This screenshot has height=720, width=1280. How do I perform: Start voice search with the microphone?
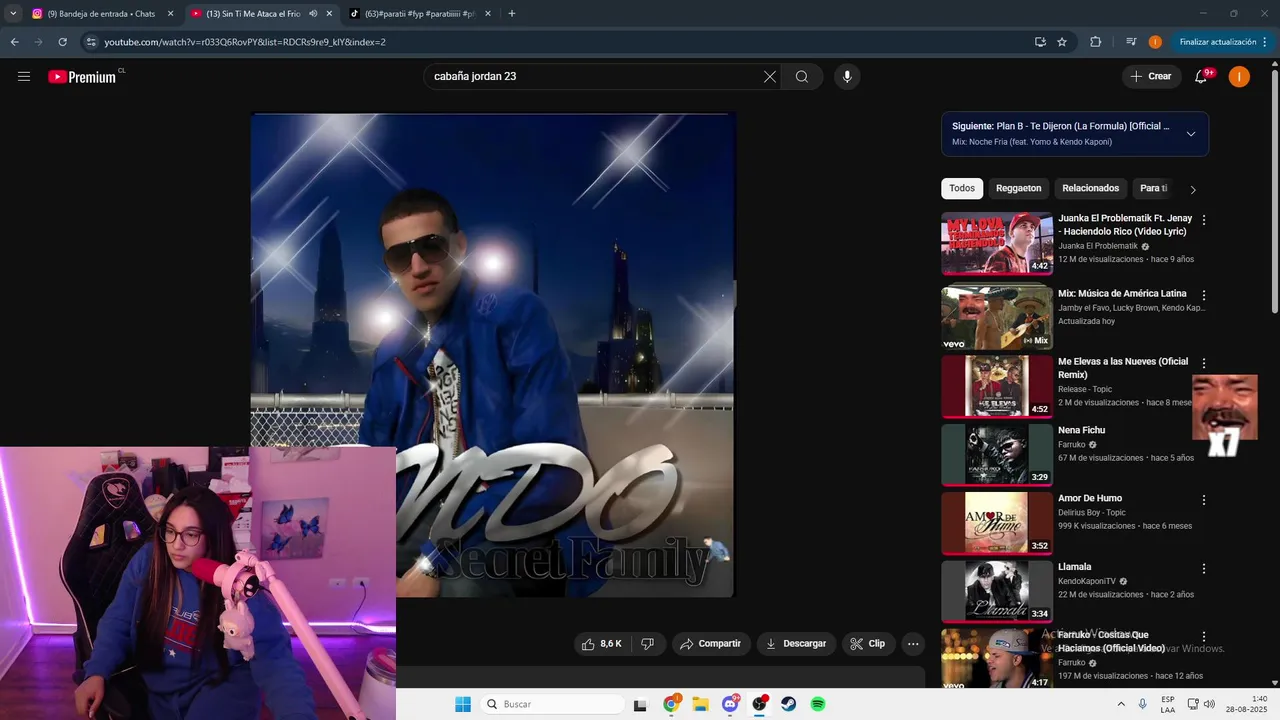[x=847, y=77]
